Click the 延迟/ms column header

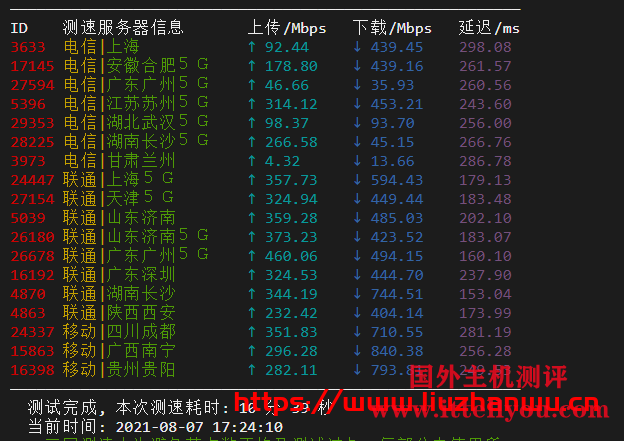point(489,28)
